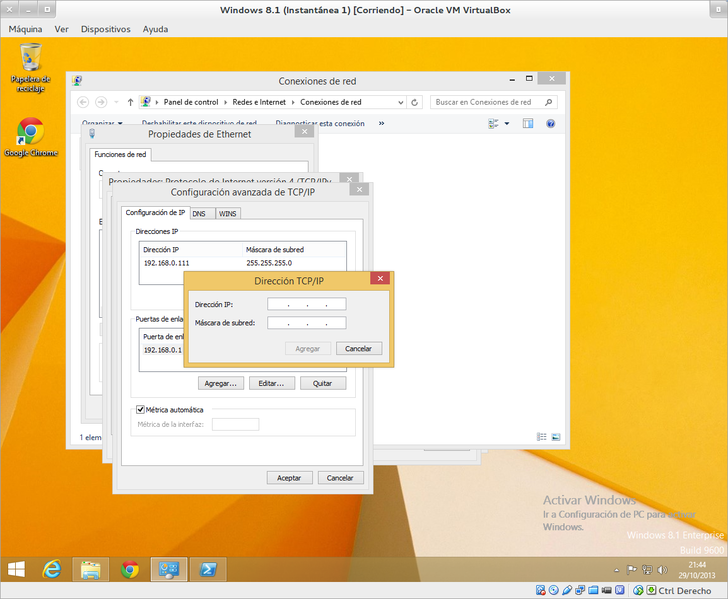728x599 pixels.
Task: Click Aceptar in advanced TCP/IP settings
Action: point(289,478)
